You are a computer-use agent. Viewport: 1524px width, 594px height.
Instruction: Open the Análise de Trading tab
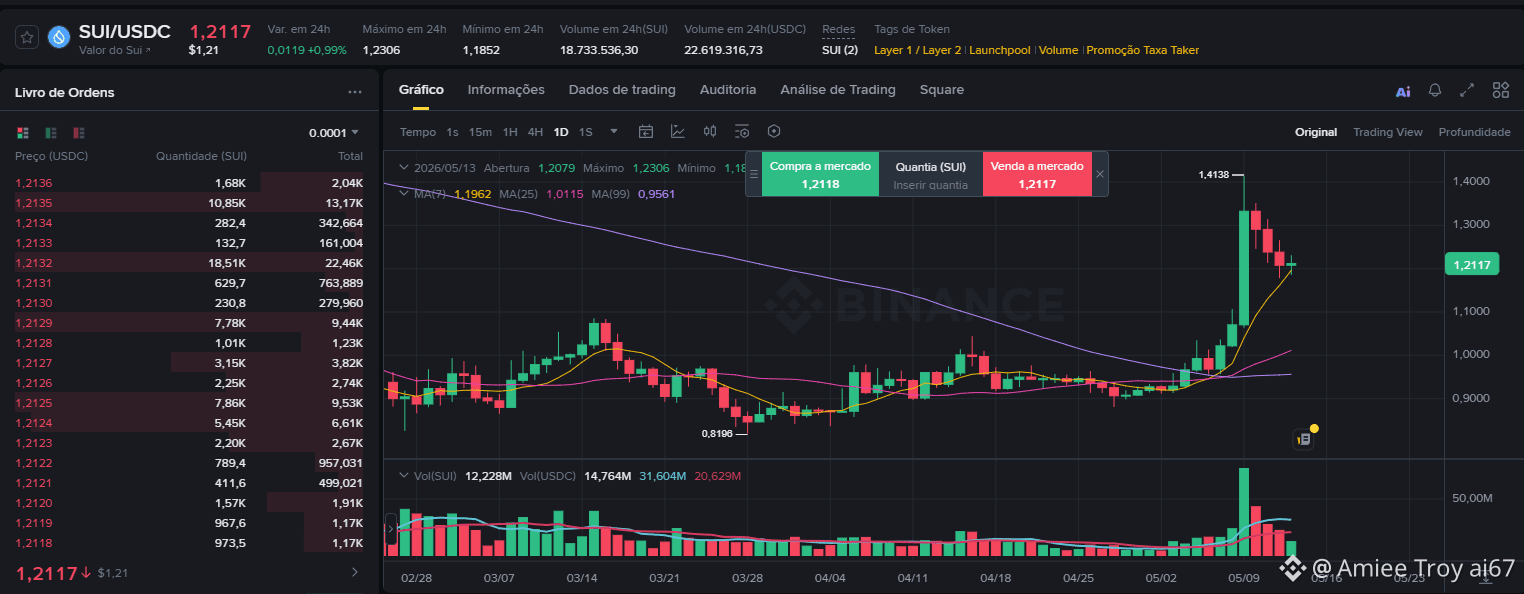point(838,89)
